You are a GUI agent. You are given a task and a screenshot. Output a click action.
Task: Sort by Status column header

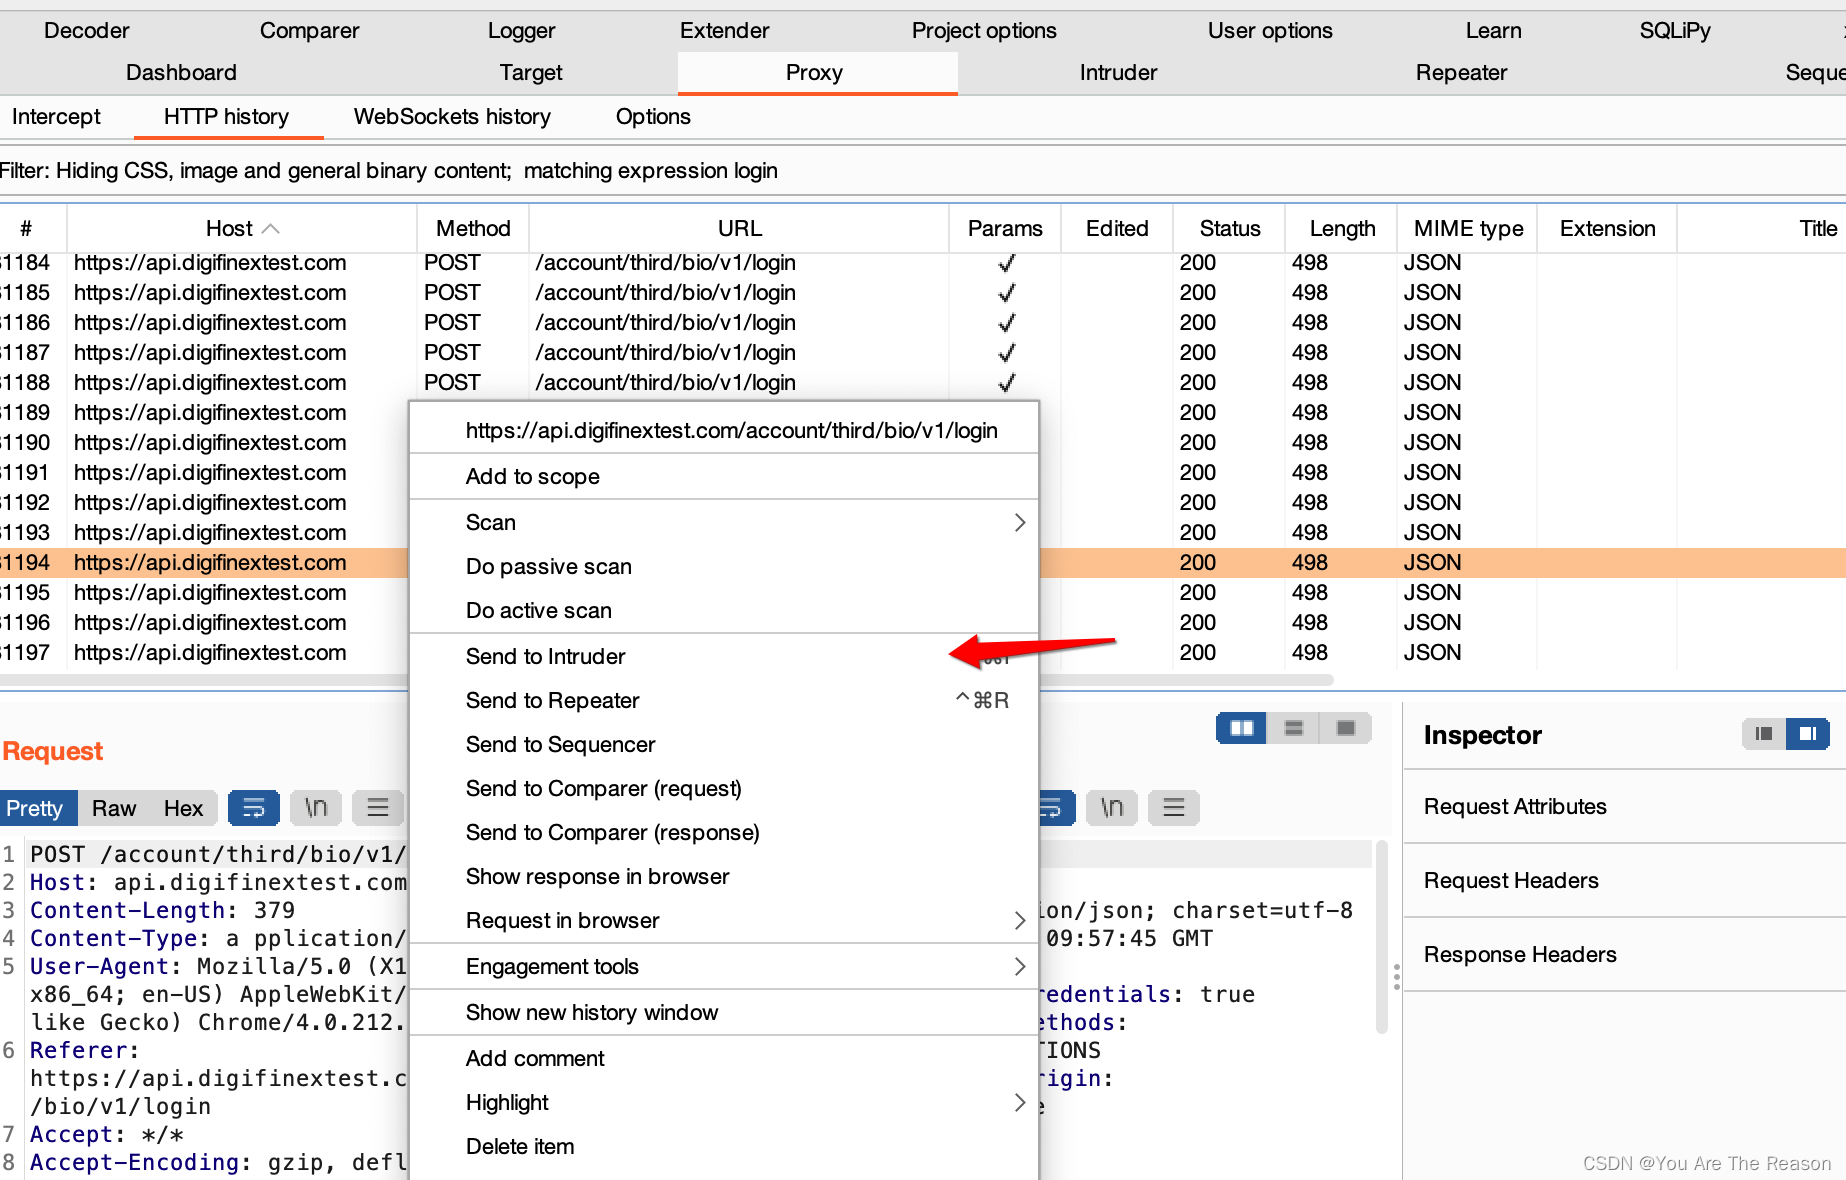(1229, 229)
